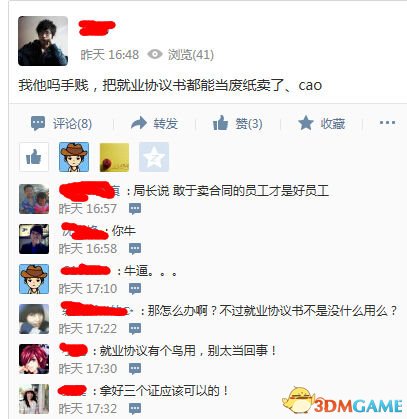Open the three-dot more options menu

pyautogui.click(x=387, y=123)
